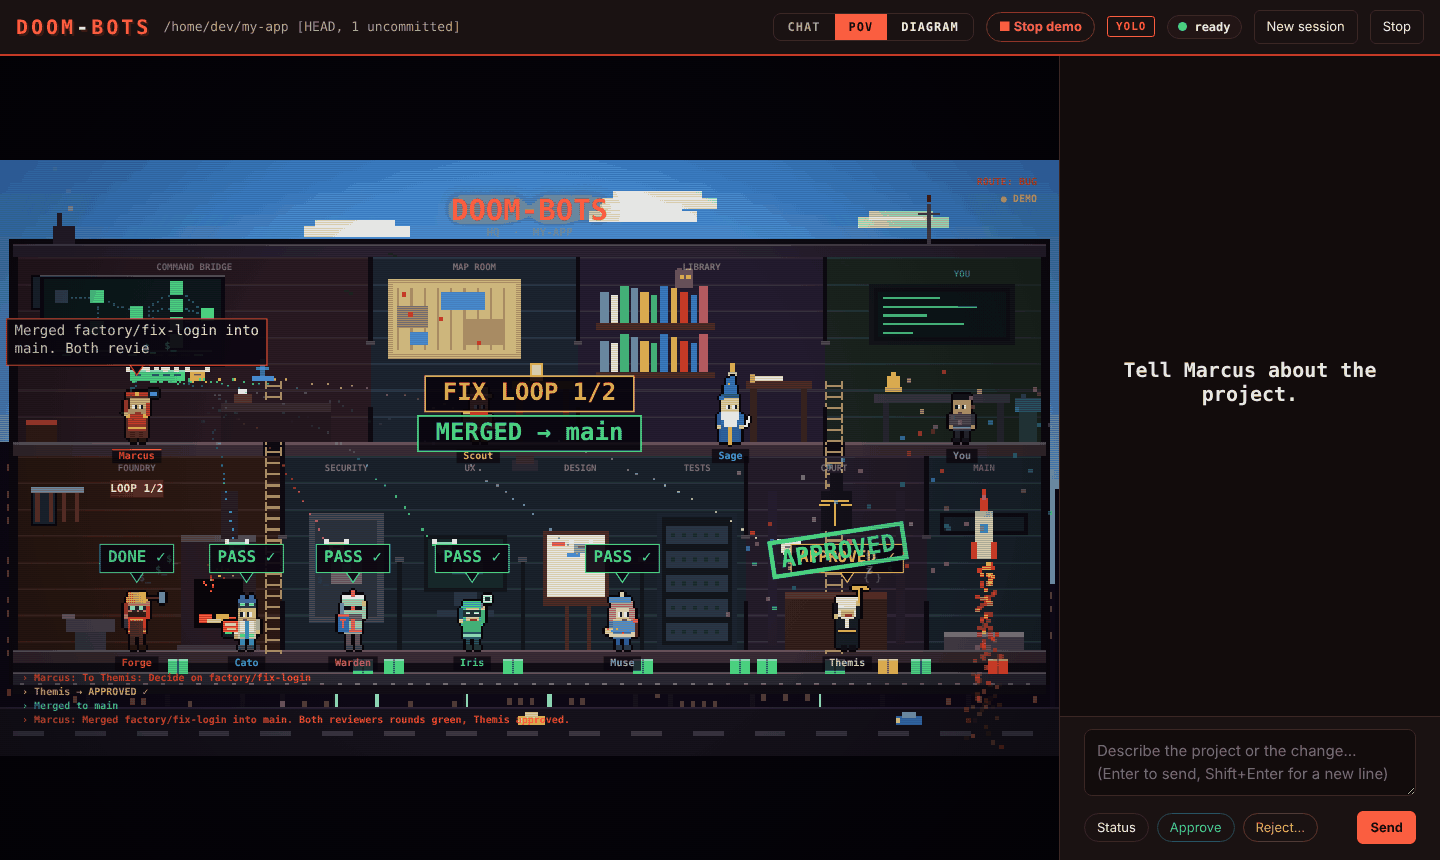Click the server rack in Tests room
1440x860 pixels.
point(697,582)
